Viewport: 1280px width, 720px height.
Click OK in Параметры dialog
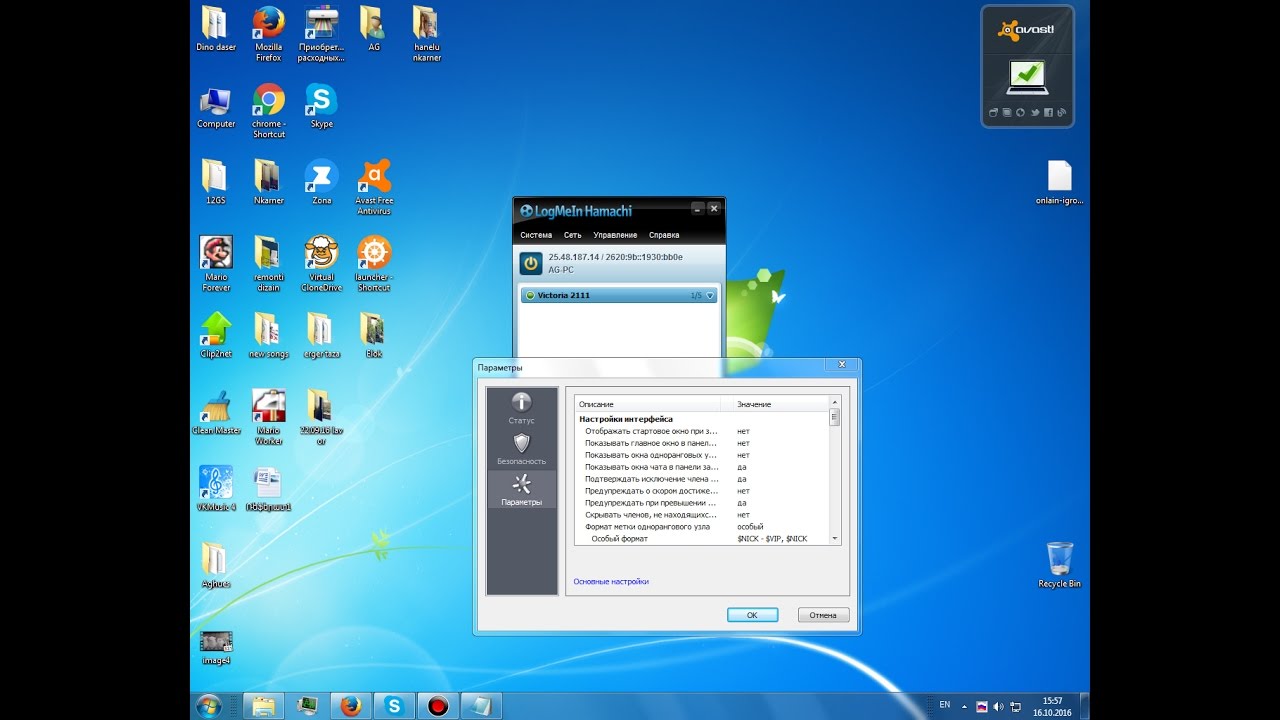coord(752,615)
